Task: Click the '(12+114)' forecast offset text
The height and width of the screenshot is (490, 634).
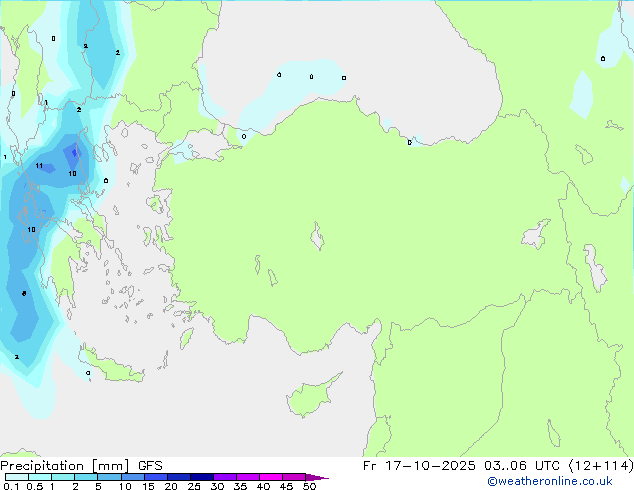Action: [601, 466]
